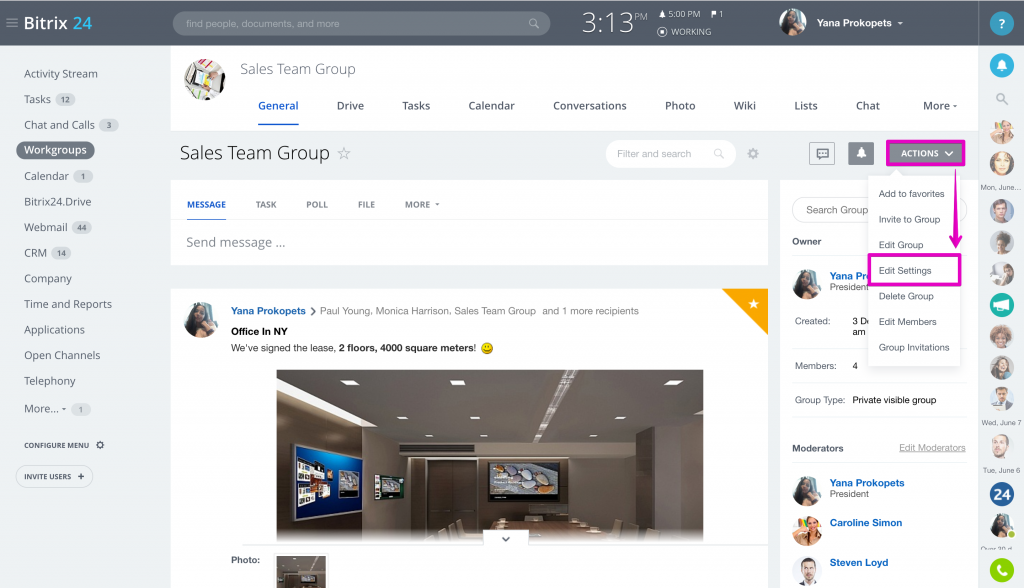
Task: Open the Tasks tab of the group
Action: pyautogui.click(x=416, y=106)
